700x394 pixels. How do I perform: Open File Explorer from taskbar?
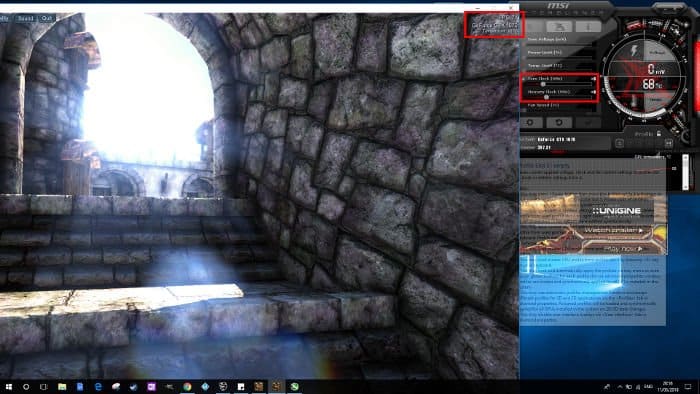coord(62,386)
